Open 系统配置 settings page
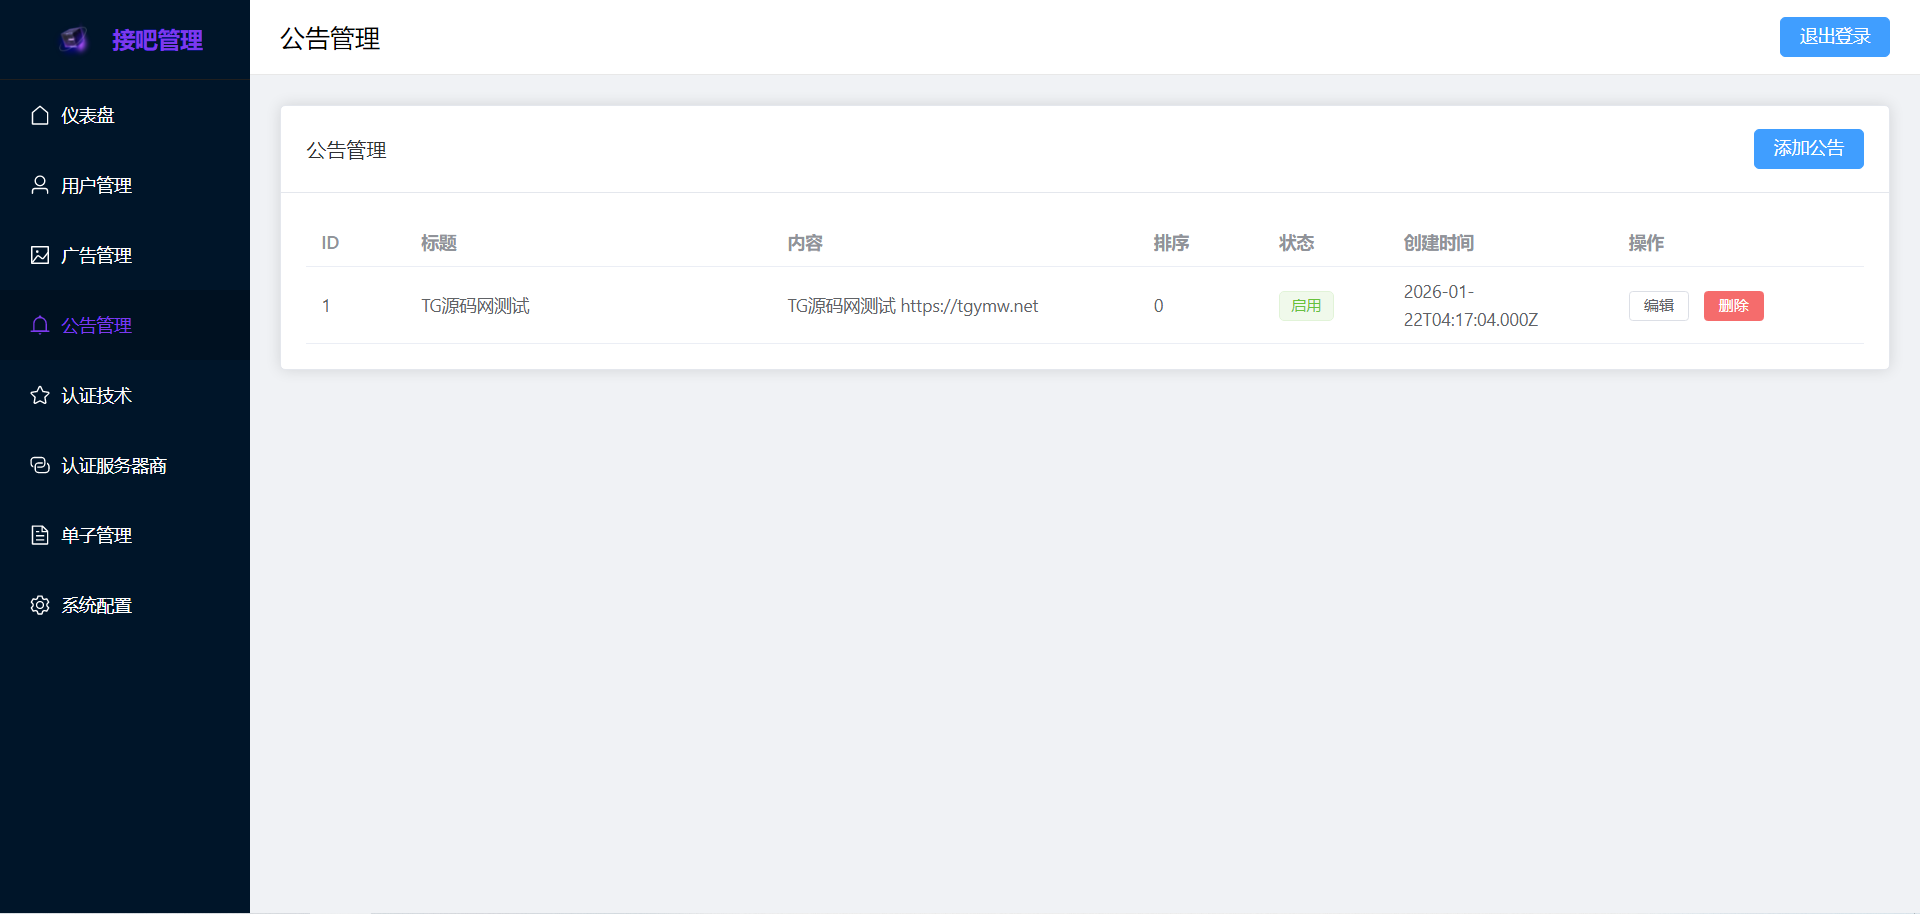 point(96,606)
